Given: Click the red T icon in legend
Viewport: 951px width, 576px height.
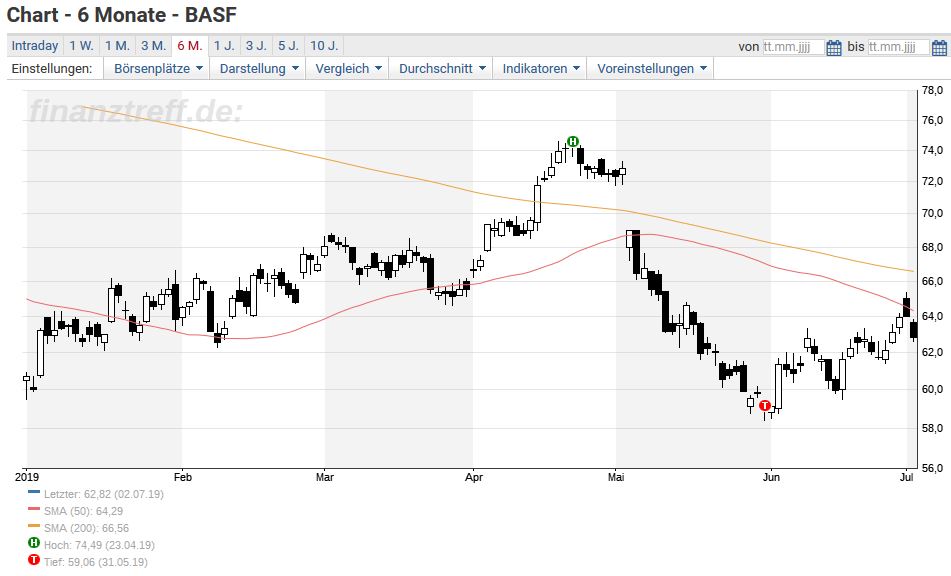Looking at the screenshot, I should click(x=34, y=561).
